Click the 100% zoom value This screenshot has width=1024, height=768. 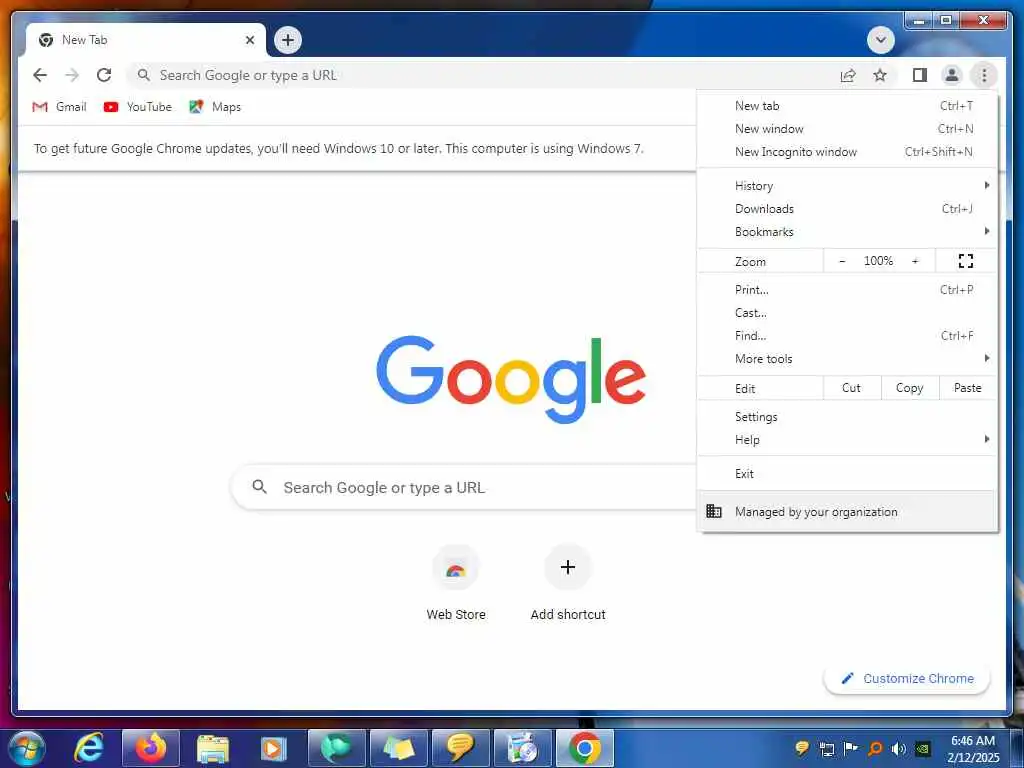(x=878, y=261)
